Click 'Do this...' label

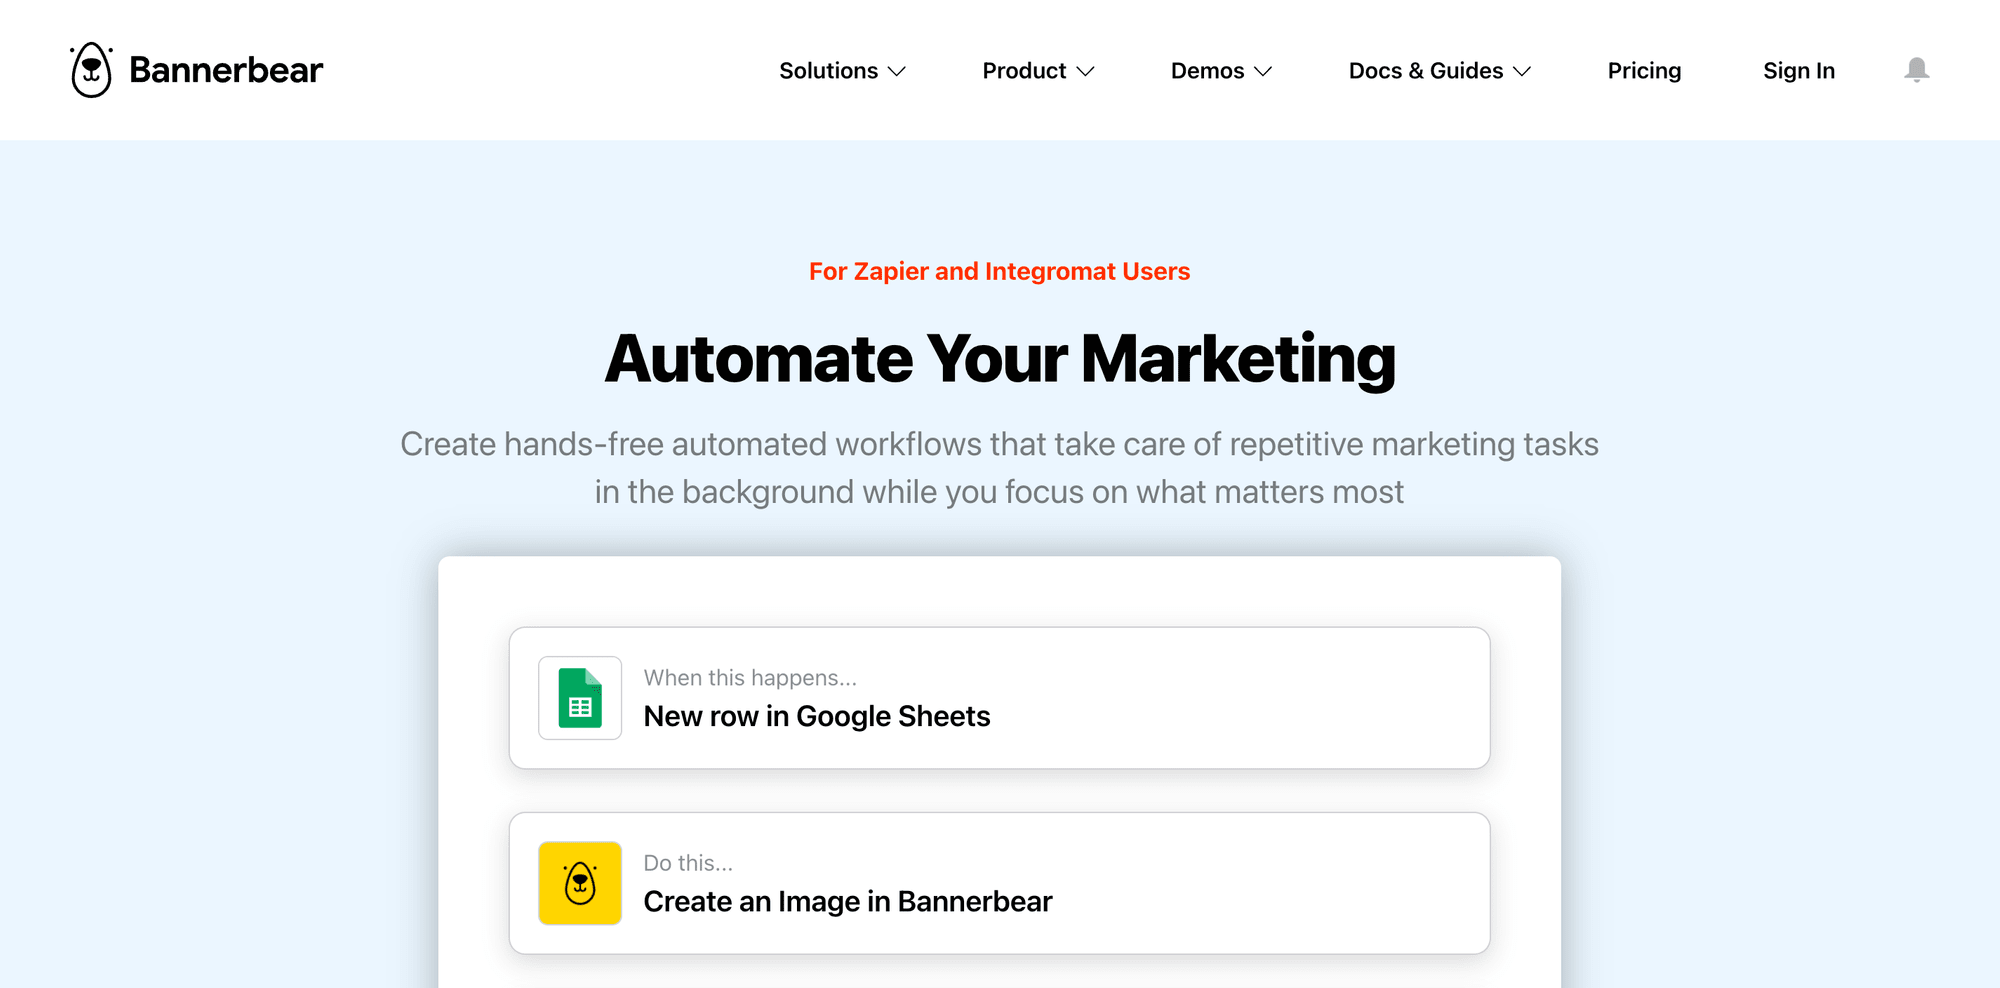tap(688, 863)
